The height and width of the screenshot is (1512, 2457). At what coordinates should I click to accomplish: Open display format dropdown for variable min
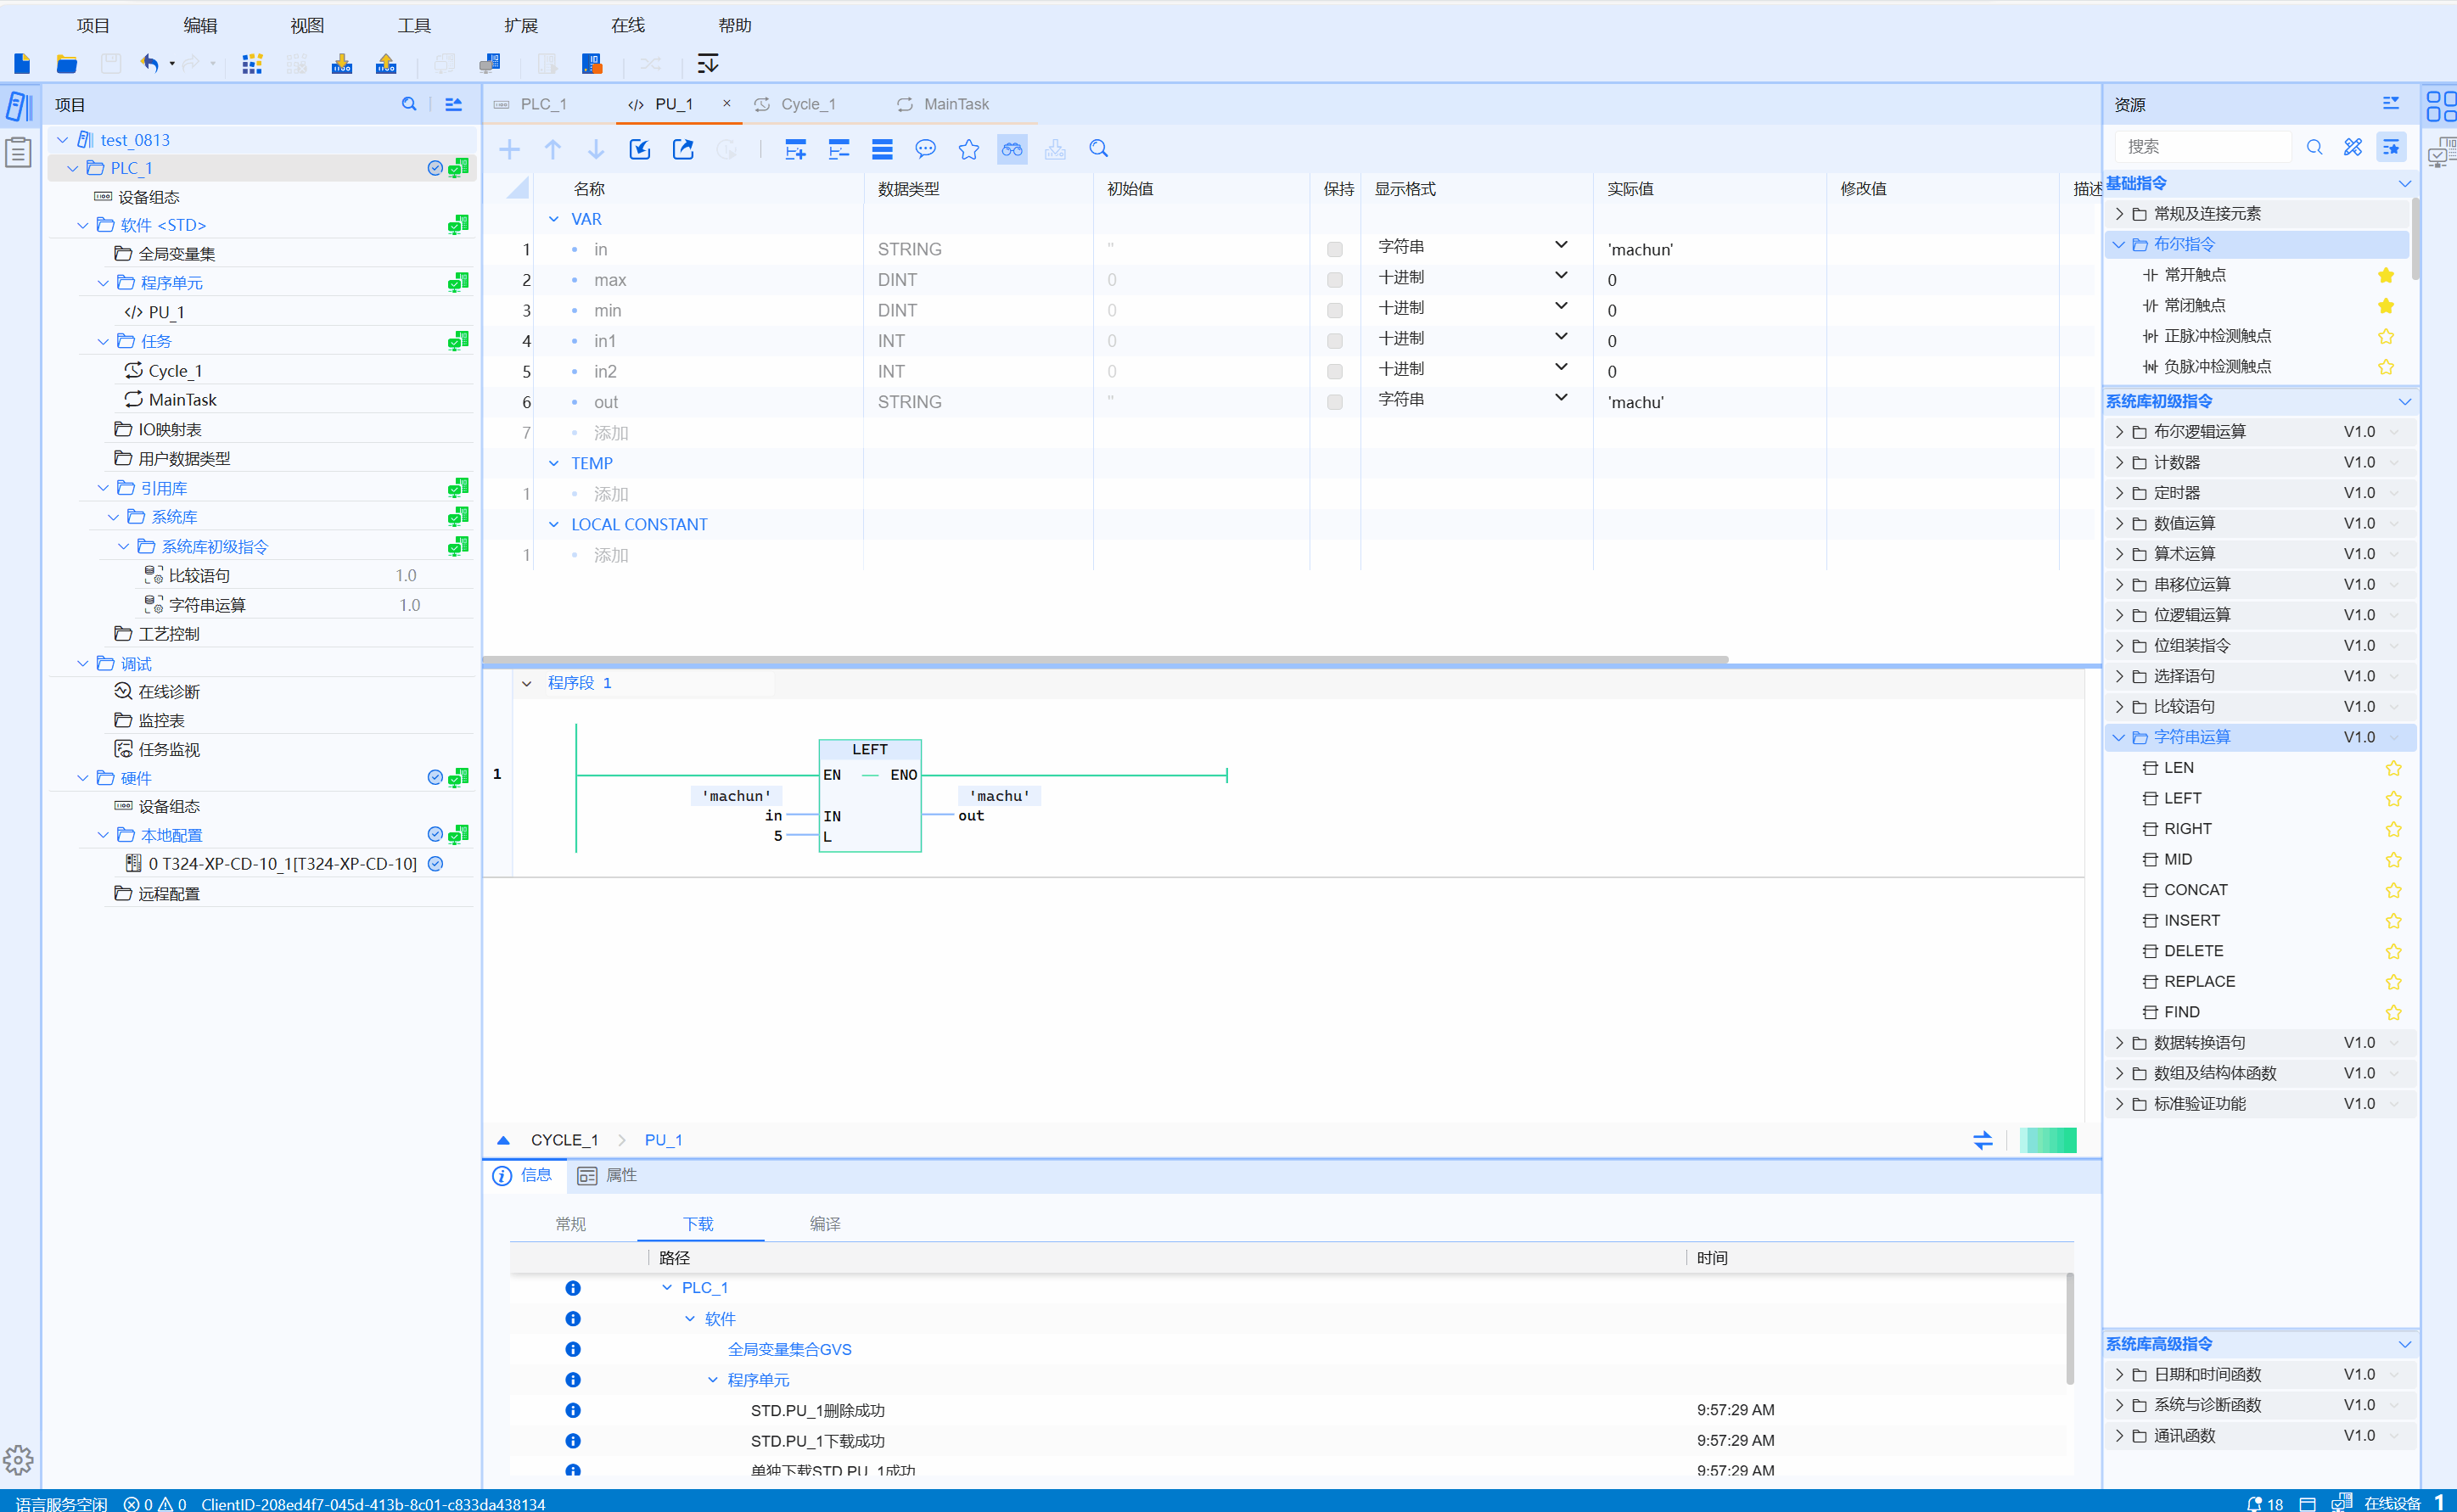[1561, 307]
